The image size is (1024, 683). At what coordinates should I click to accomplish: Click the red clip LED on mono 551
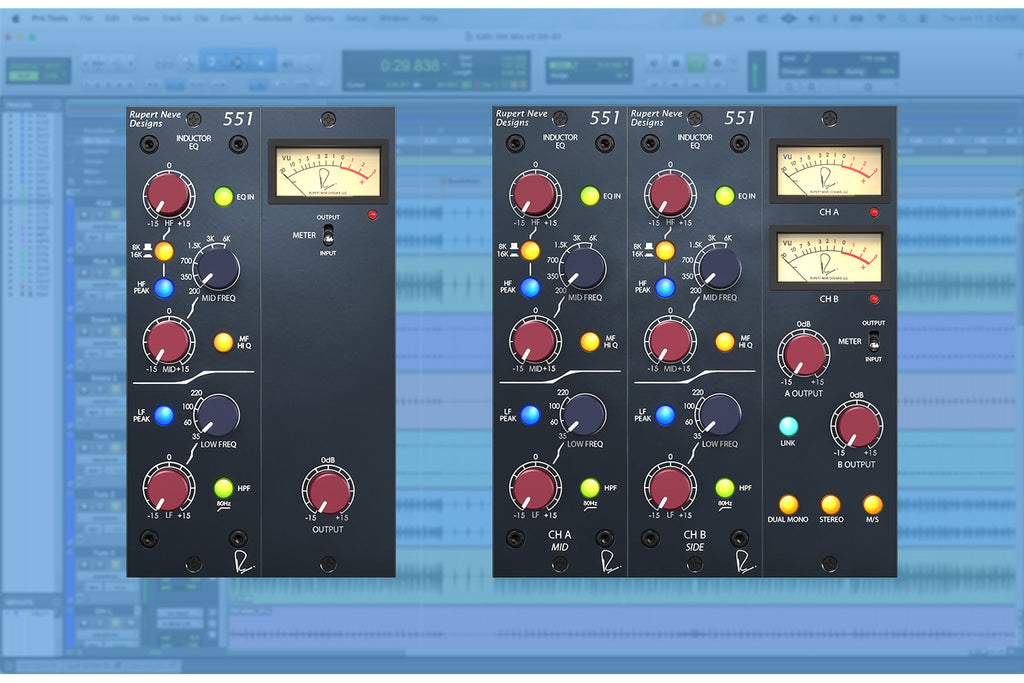372,214
